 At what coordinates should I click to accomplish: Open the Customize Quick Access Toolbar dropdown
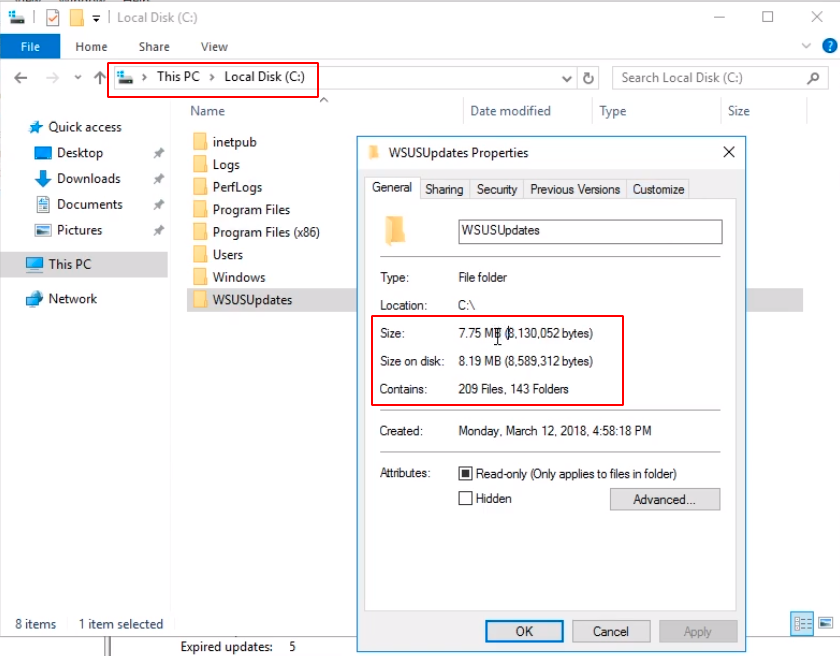[x=96, y=18]
